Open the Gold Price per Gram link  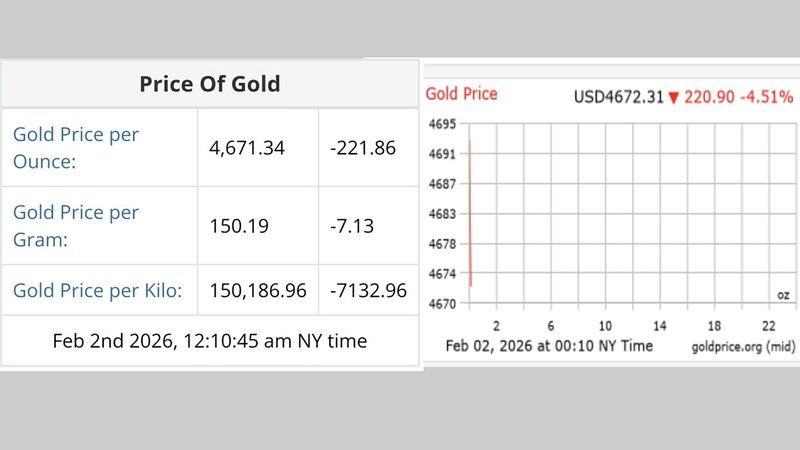click(x=76, y=226)
